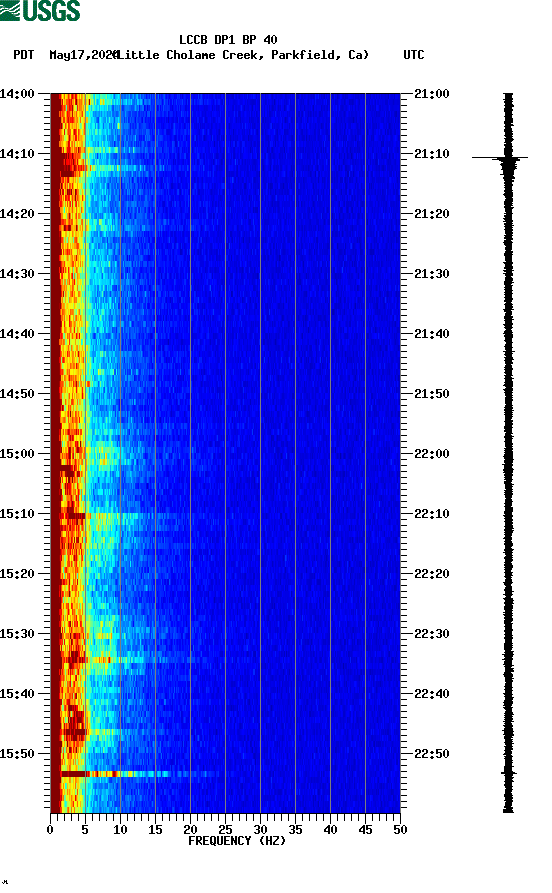Screen dimensions: 552x893
Task: Click the 'FREQUENCY (HZ)' axis title
Action: (237, 841)
